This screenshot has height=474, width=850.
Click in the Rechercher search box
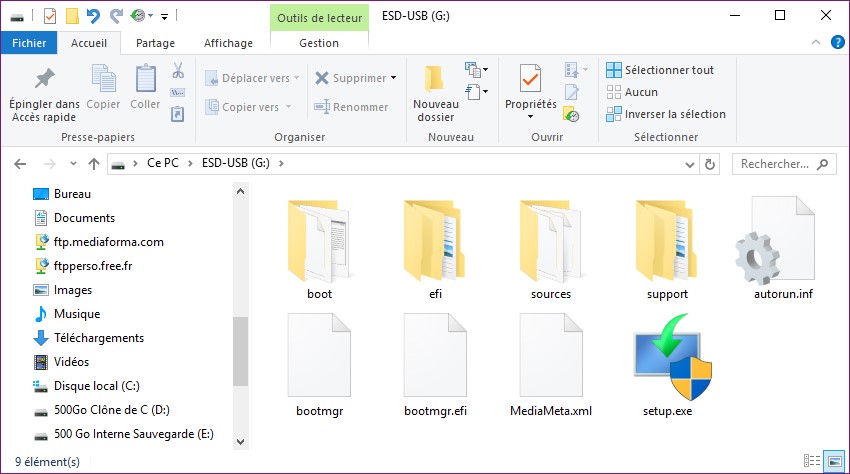(775, 164)
